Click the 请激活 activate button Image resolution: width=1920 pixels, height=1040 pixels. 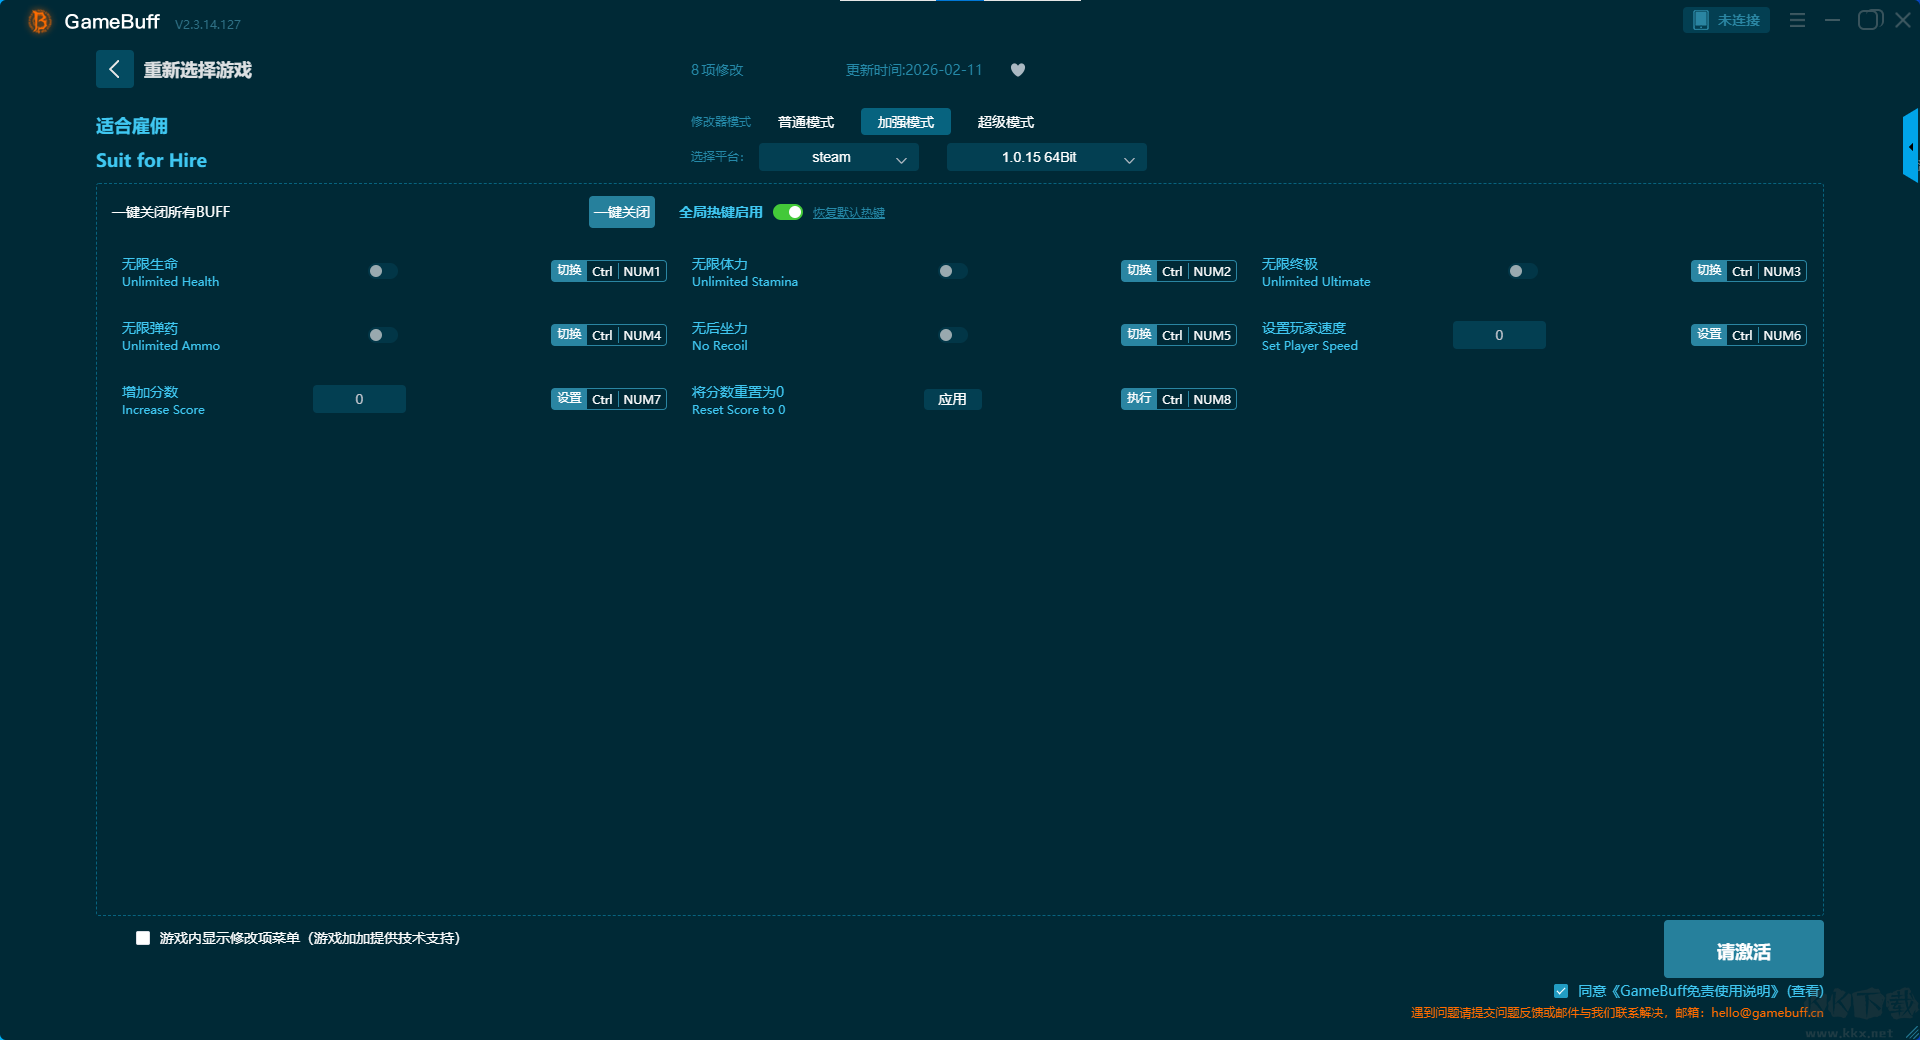coord(1743,950)
